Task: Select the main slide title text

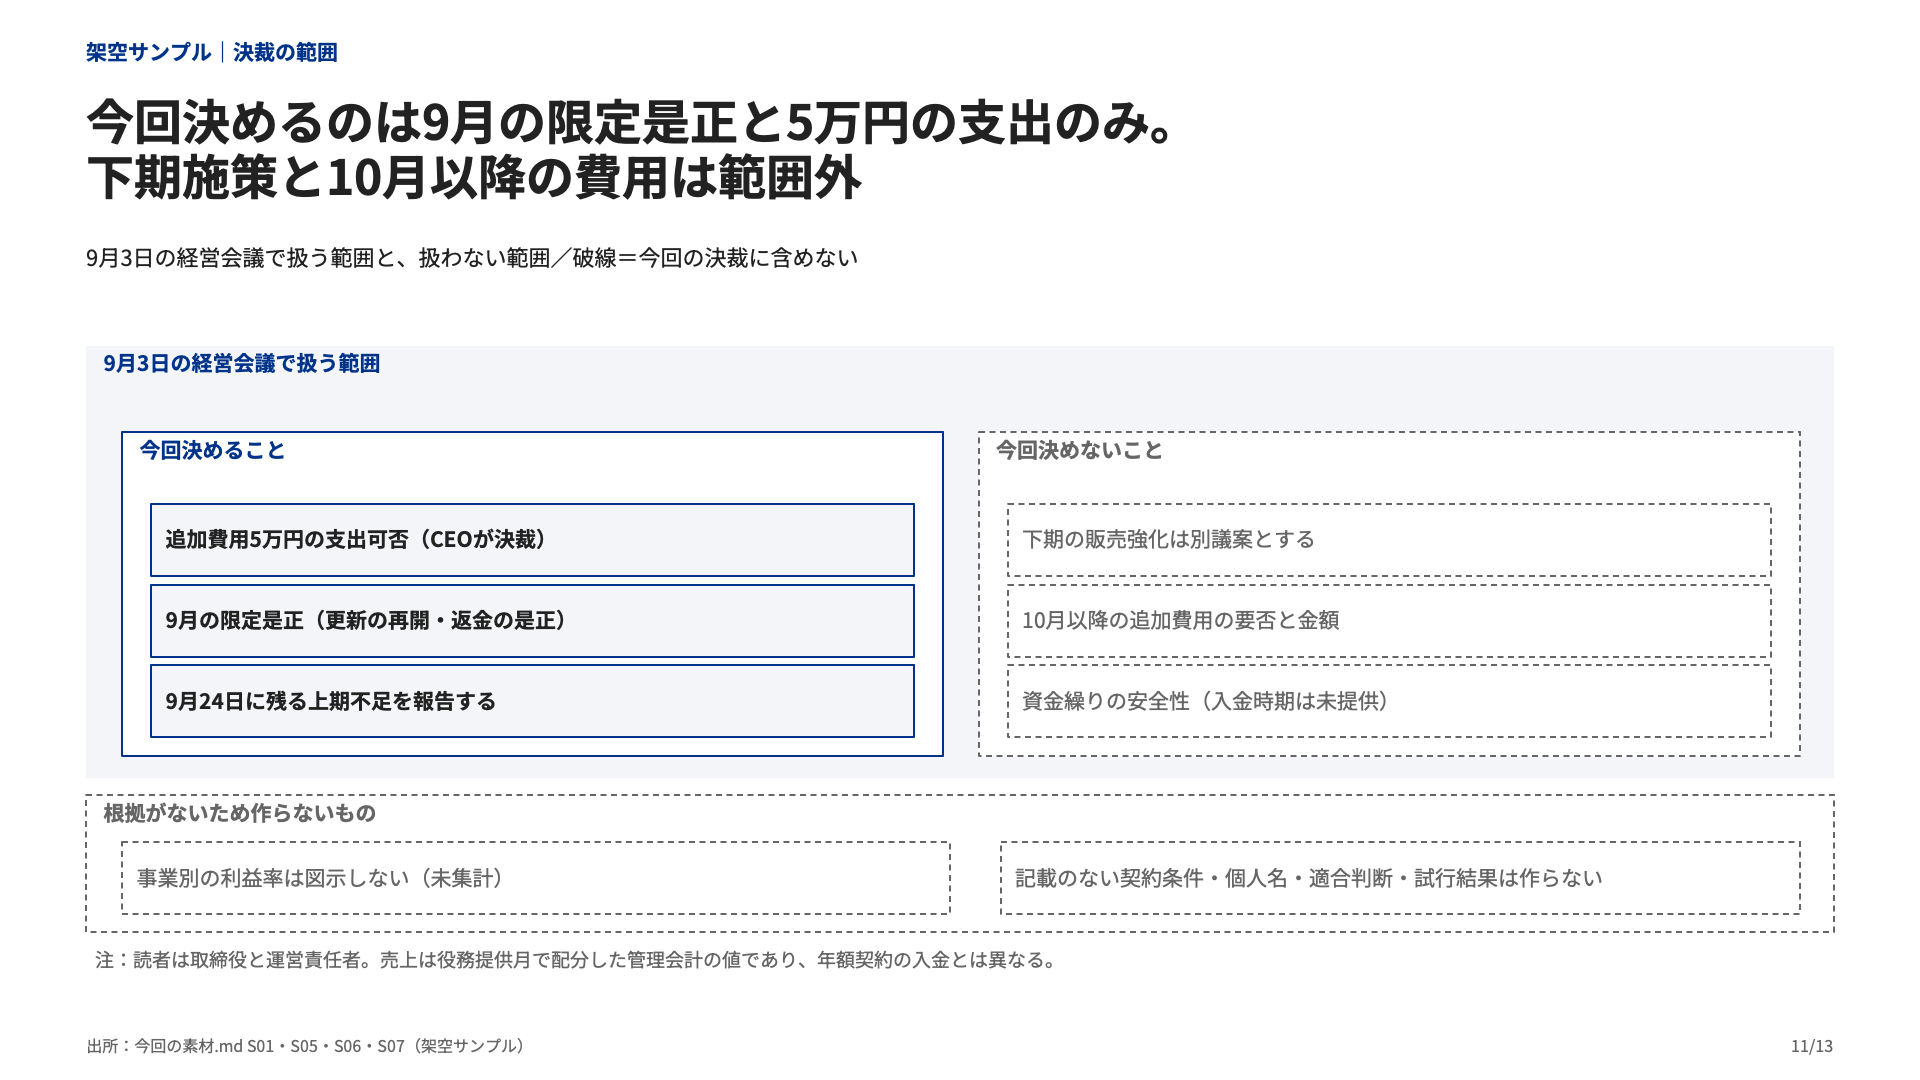Action: (x=634, y=150)
